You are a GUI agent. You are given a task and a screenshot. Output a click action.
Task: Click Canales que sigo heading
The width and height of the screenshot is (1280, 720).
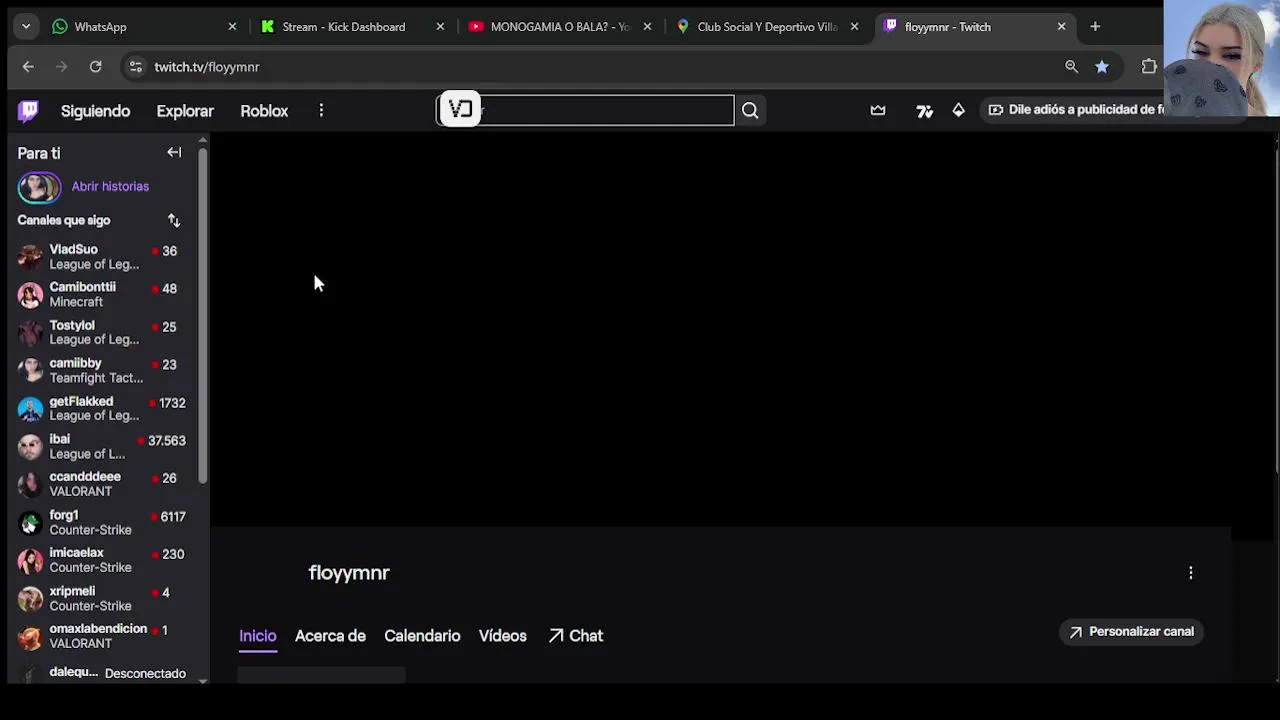[64, 220]
